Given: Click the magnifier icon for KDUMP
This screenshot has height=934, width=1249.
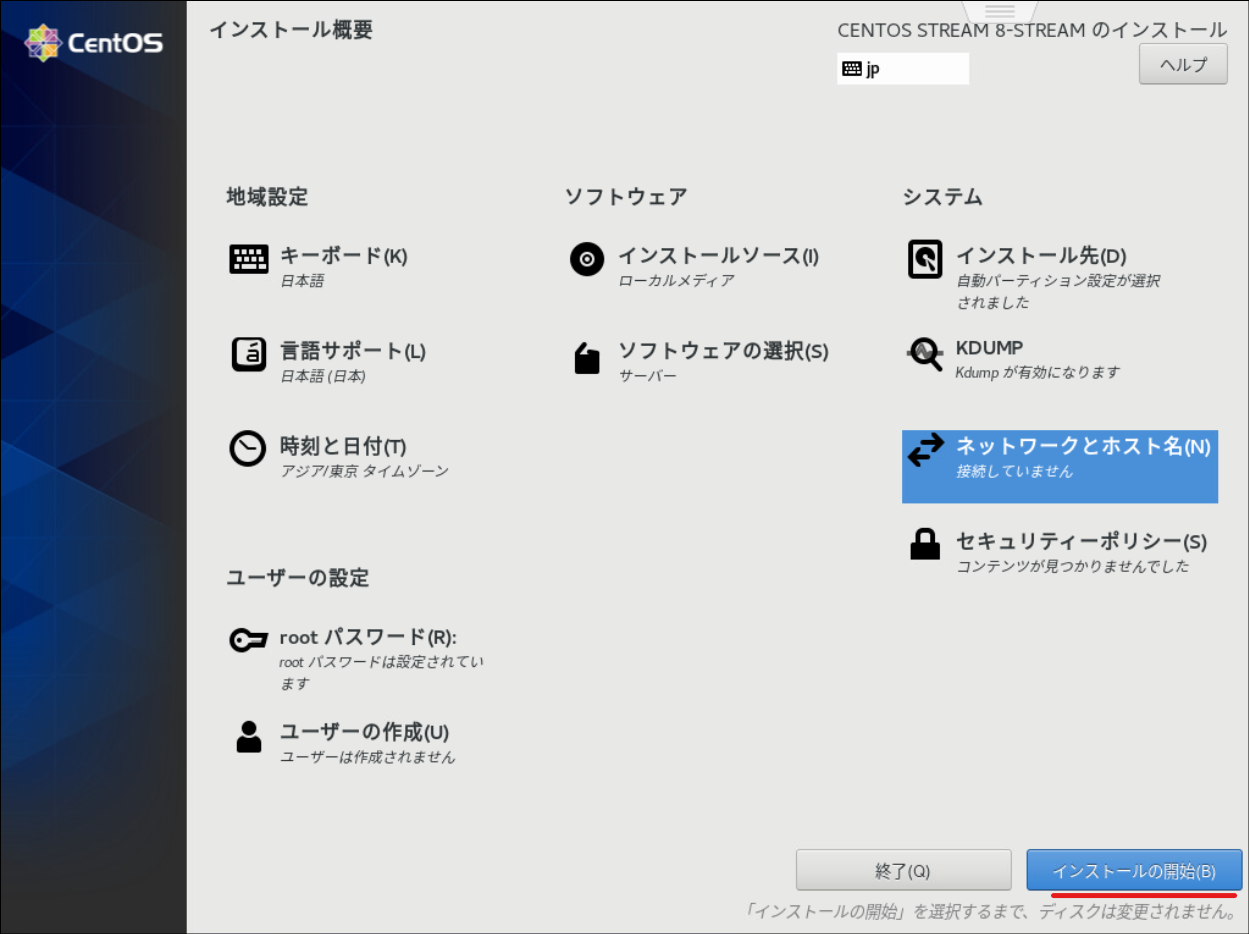Looking at the screenshot, I should pos(925,353).
